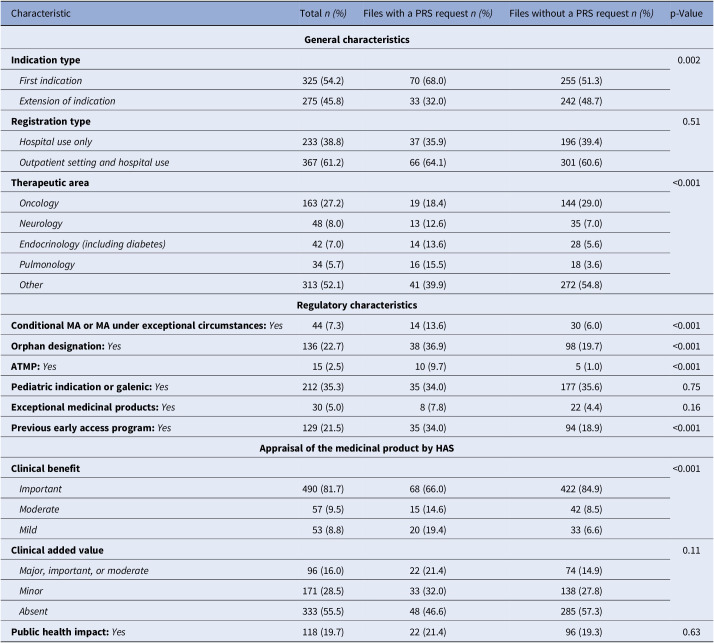Click the Files without a PRS request header
The width and height of the screenshot is (714, 643).
pos(581,13)
